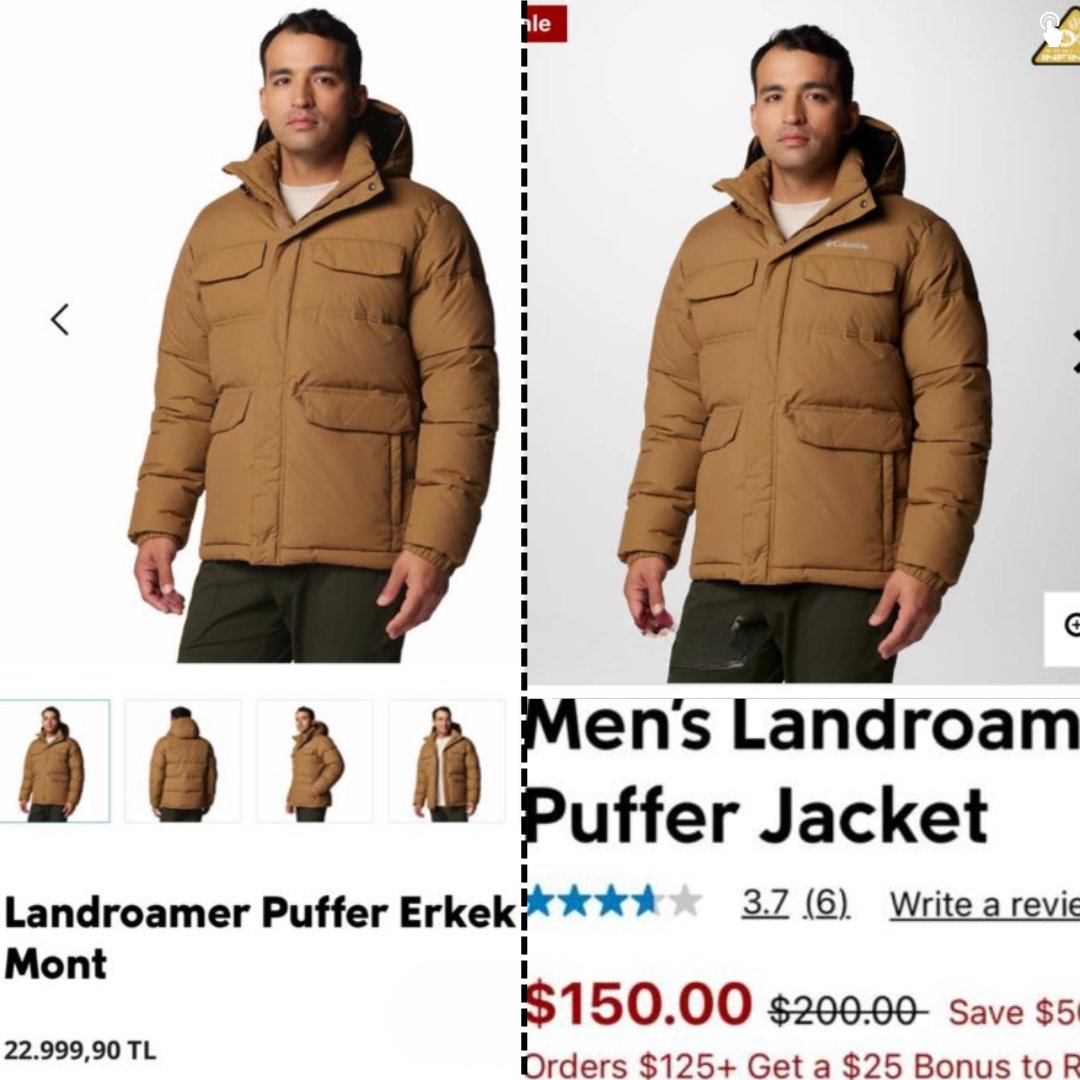Click the Landroamer Puffer Erkek Mont title
Image resolution: width=1080 pixels, height=1080 pixels.
click(259, 937)
